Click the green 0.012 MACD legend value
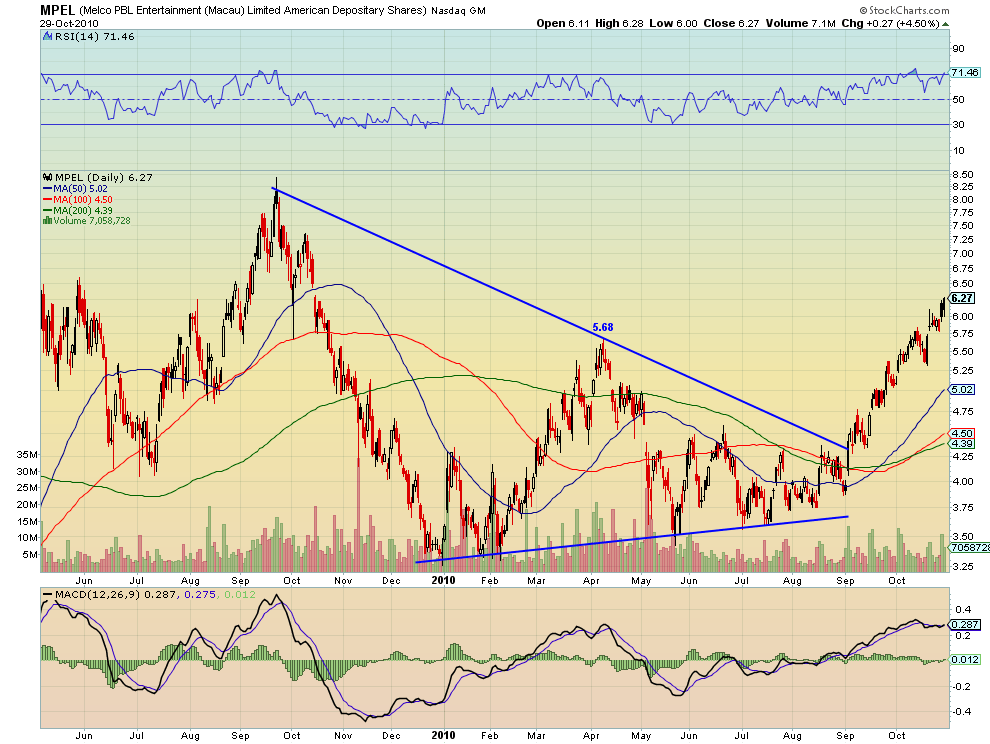990x744 pixels. 240,594
